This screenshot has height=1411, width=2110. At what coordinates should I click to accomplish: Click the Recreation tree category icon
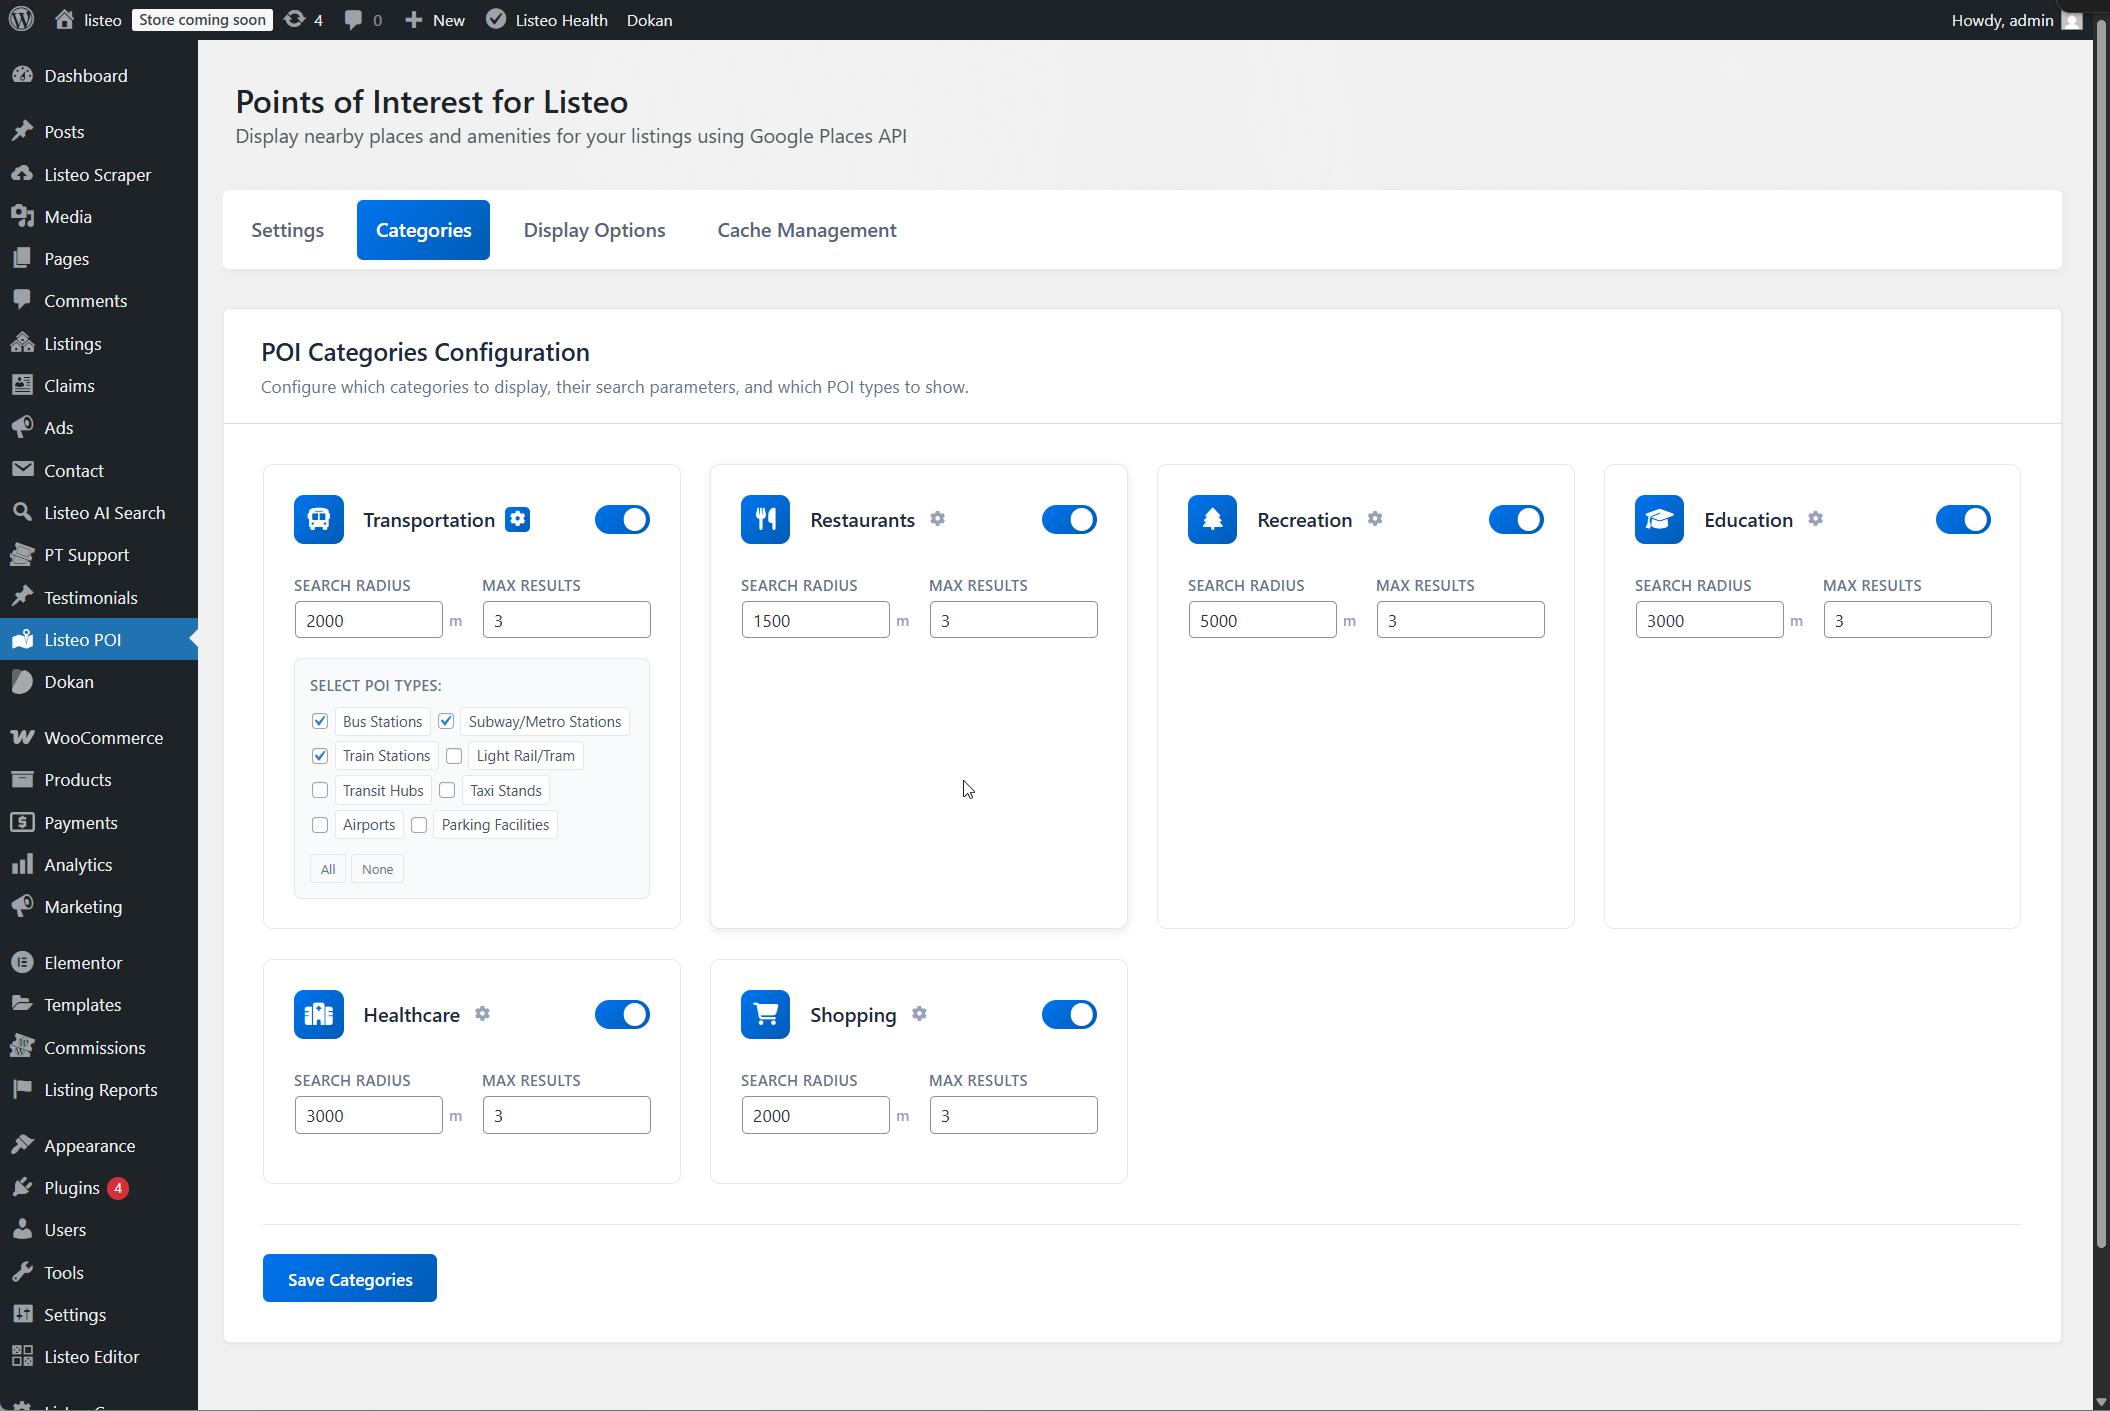point(1212,519)
